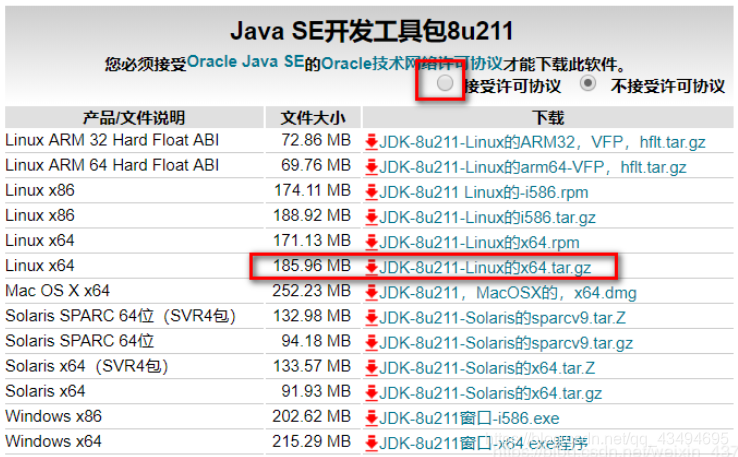Click download arrow icon for Linux i586.rpm
The width and height of the screenshot is (738, 457).
tap(371, 192)
